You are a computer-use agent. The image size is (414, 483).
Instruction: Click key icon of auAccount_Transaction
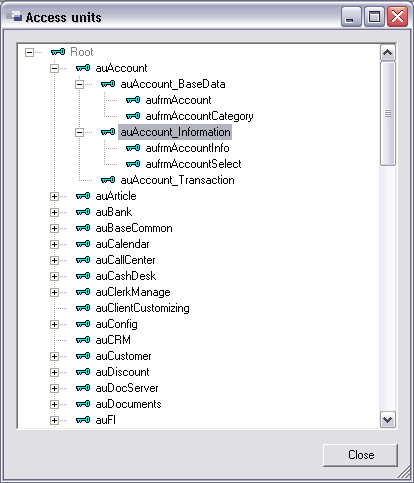[108, 180]
